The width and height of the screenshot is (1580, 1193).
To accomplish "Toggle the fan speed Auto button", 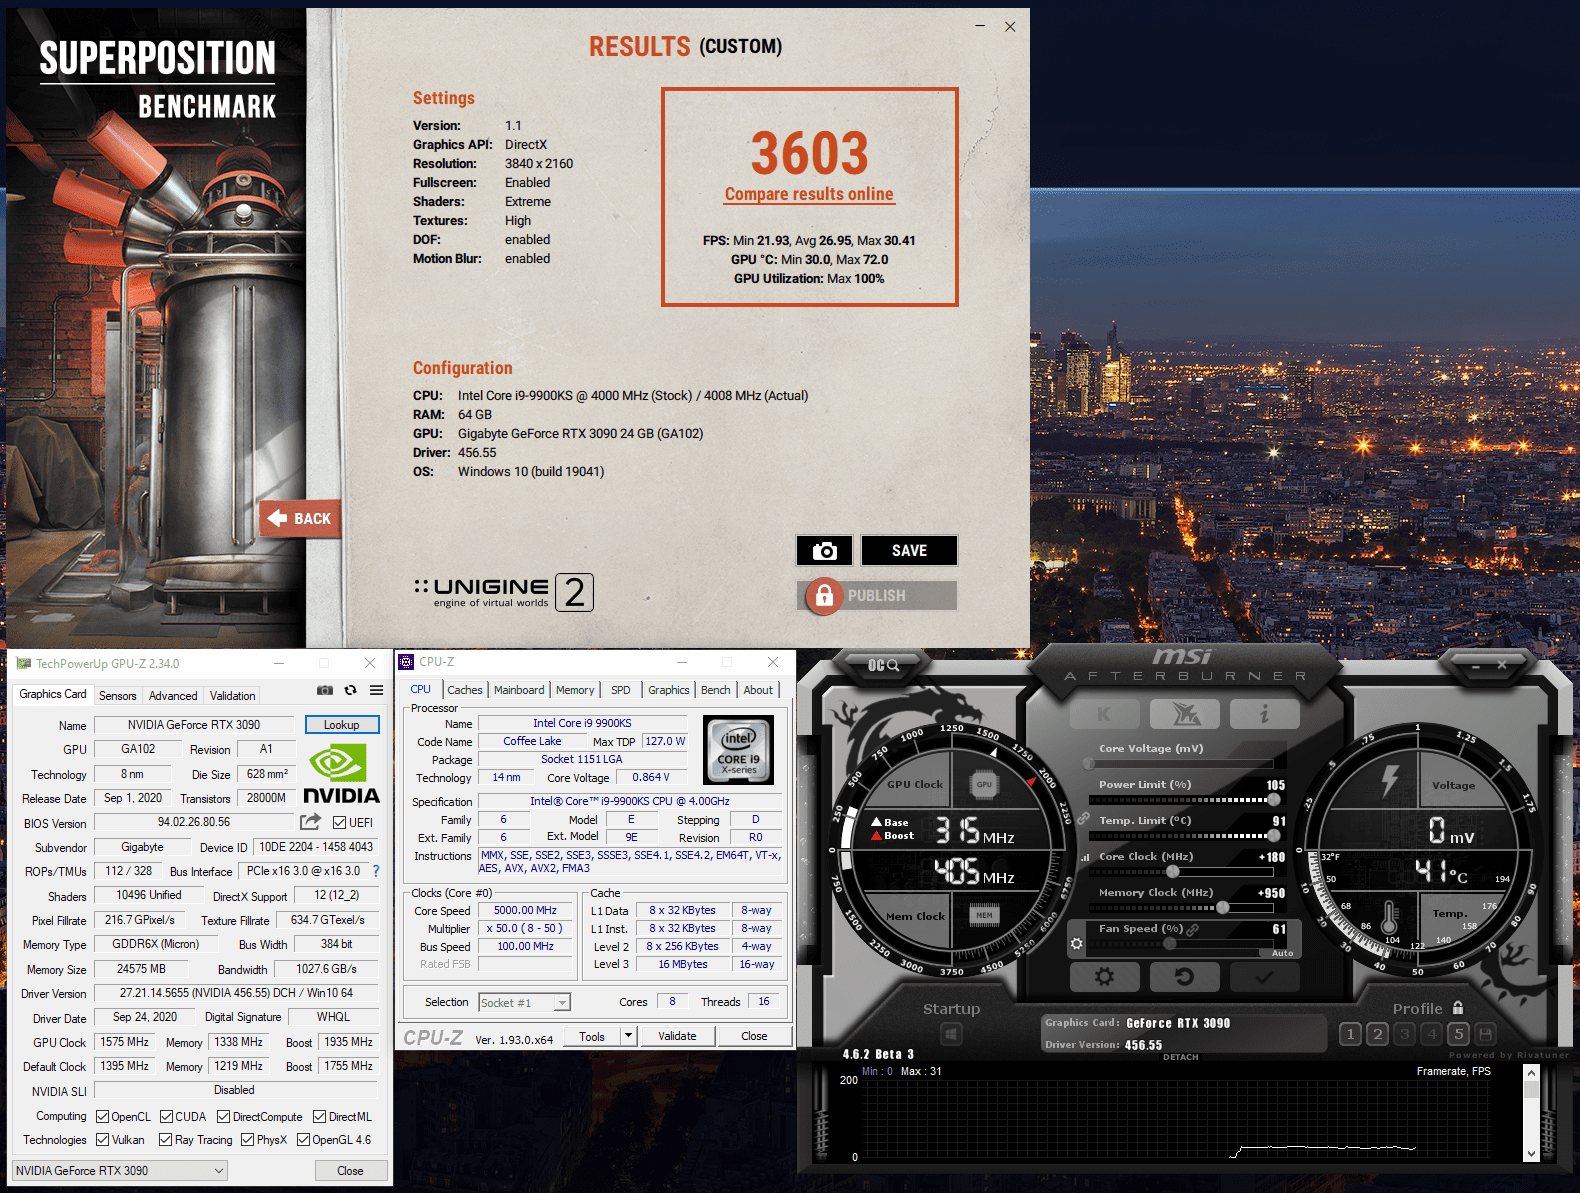I will tap(1282, 953).
